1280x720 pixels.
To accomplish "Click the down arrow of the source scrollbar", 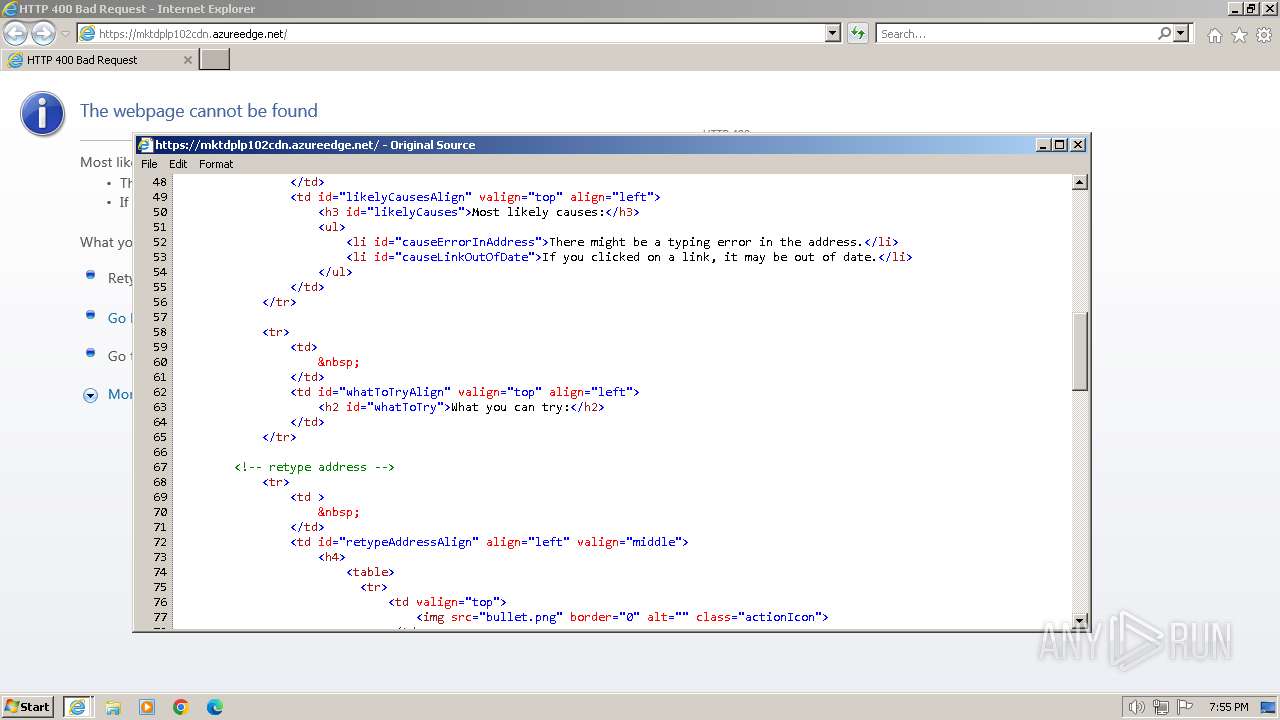I will tap(1080, 620).
